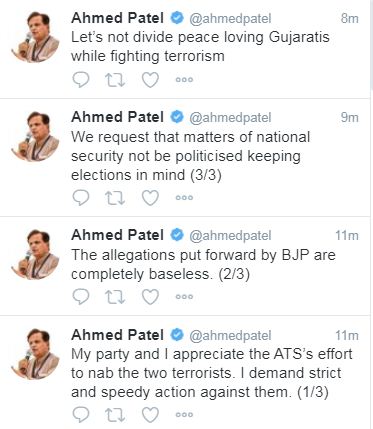Click the profile photo on the (1/3) tweet
Image resolution: width=373 pixels, height=429 pixels.
coord(36,354)
